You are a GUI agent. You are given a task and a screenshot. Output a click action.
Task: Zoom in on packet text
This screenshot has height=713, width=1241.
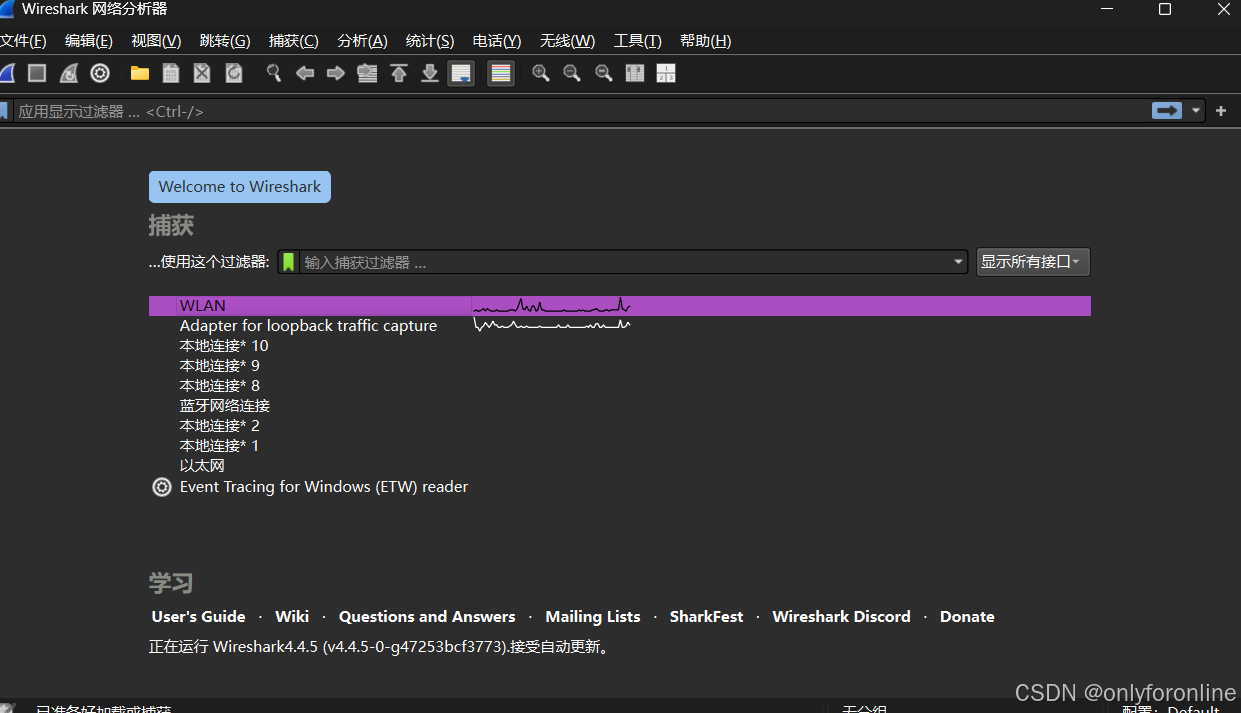(541, 73)
